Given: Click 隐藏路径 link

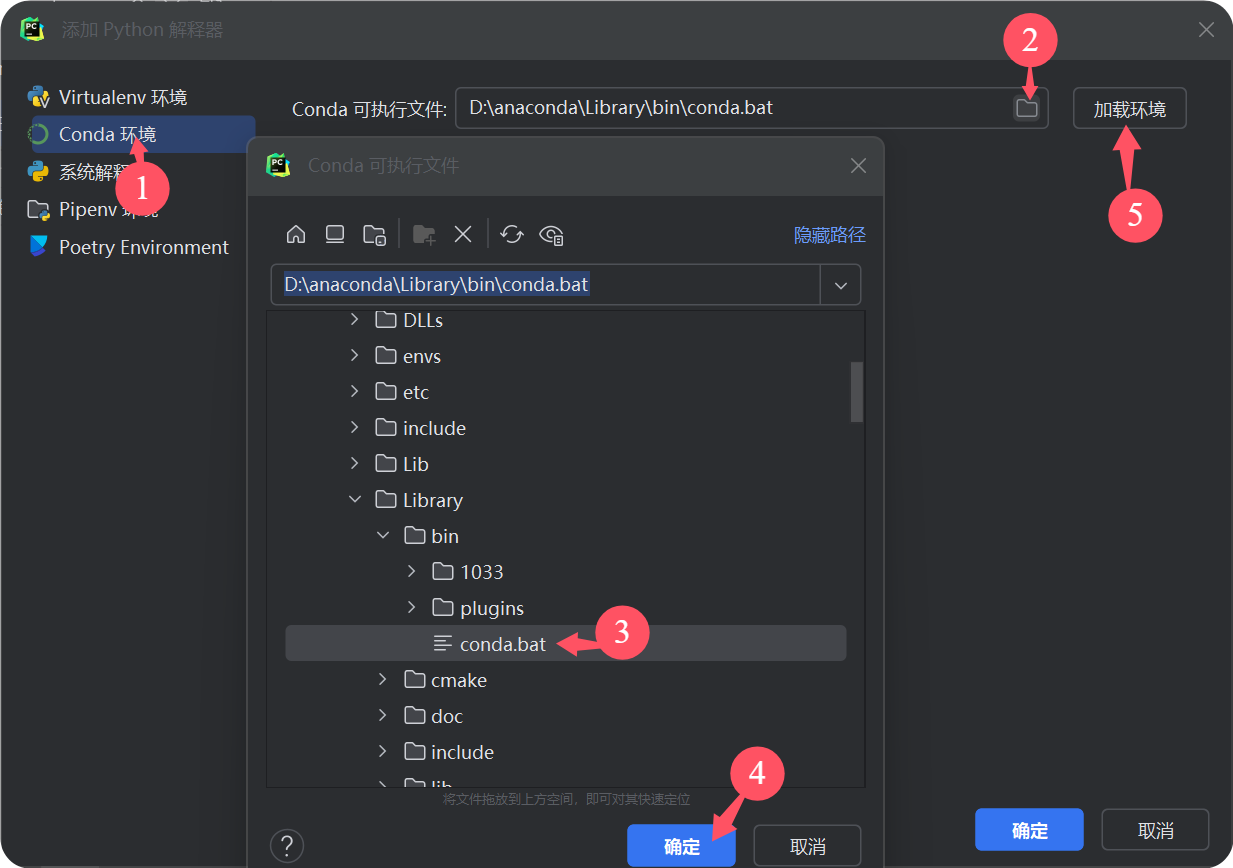Looking at the screenshot, I should pyautogui.click(x=830, y=235).
